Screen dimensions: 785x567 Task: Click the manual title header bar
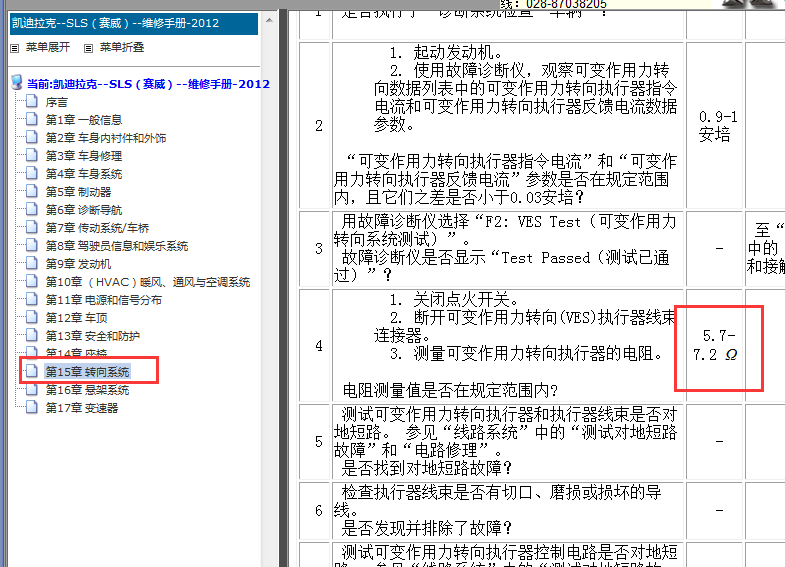(134, 24)
